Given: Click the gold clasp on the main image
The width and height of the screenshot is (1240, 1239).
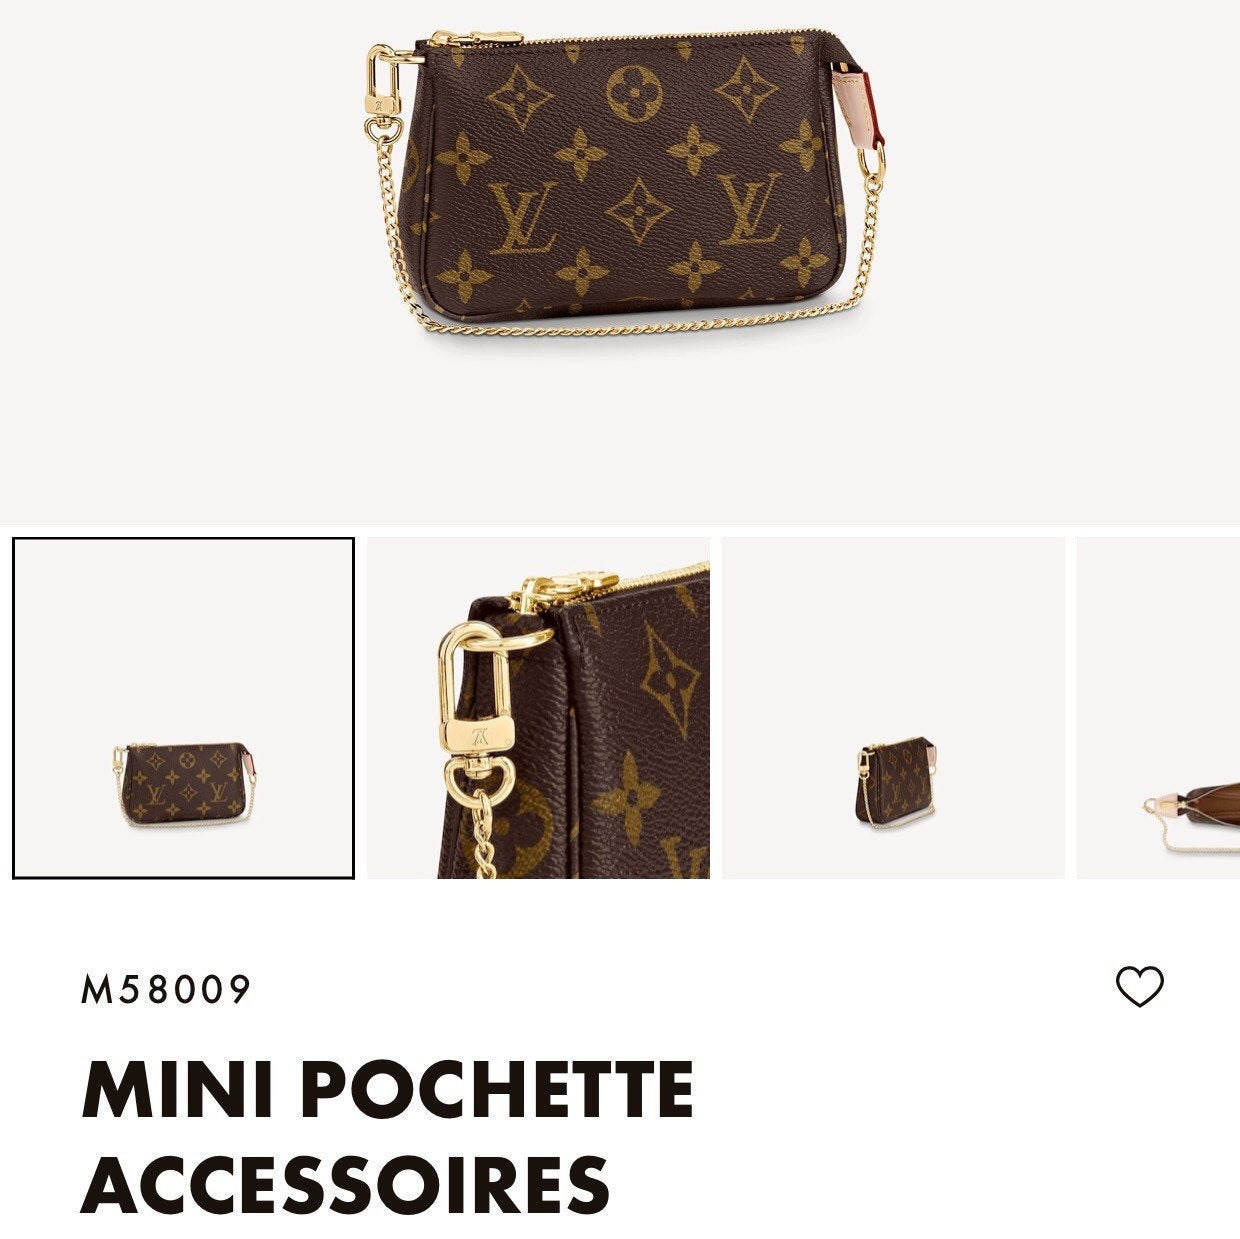Looking at the screenshot, I should tap(380, 90).
